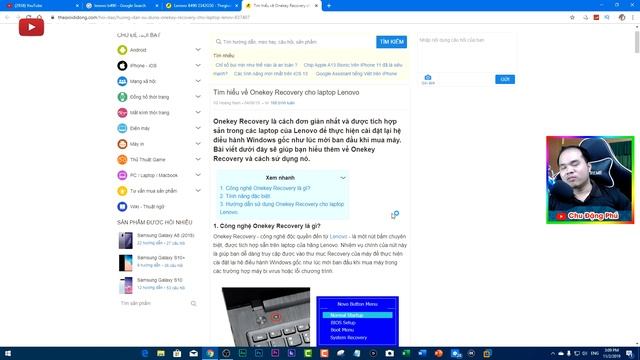Click the laptop Novo button photo
The height and width of the screenshot is (360, 640).
266,317
